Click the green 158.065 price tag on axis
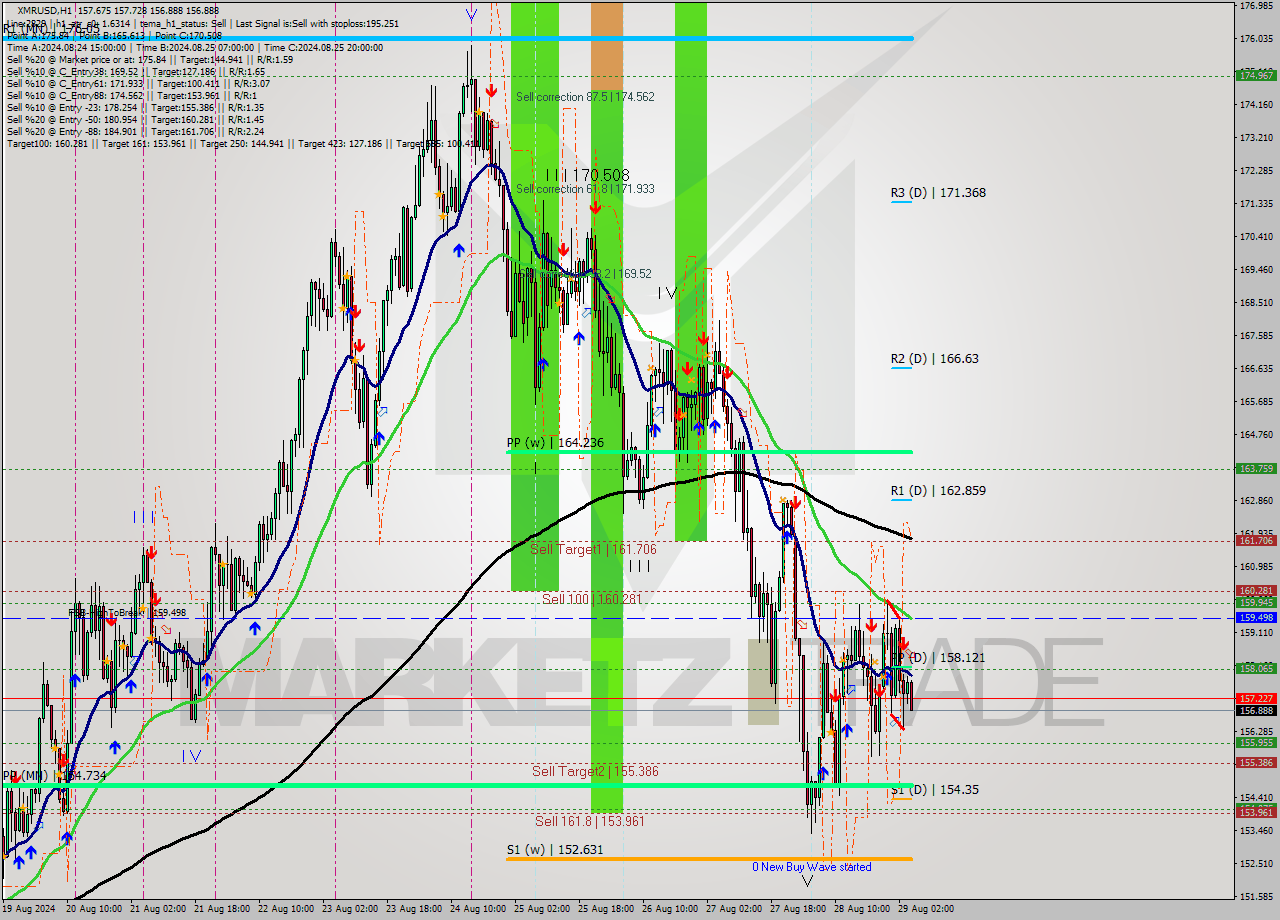The width and height of the screenshot is (1280, 920). click(x=1256, y=669)
